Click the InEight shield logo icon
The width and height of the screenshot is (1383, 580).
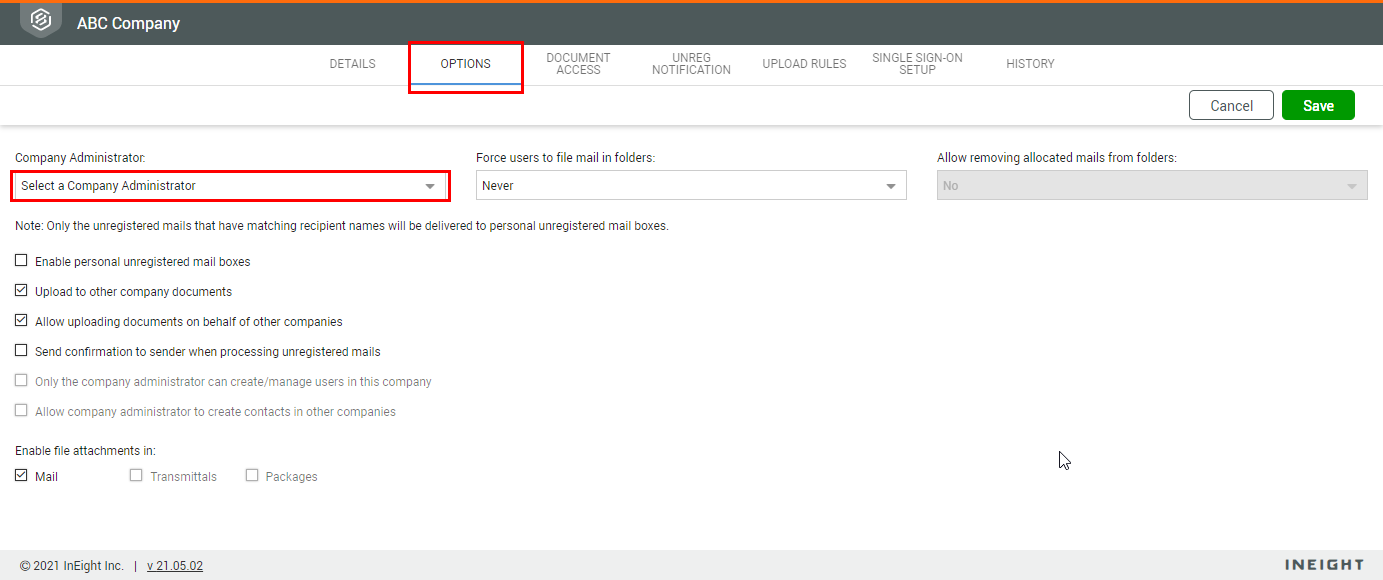[41, 20]
